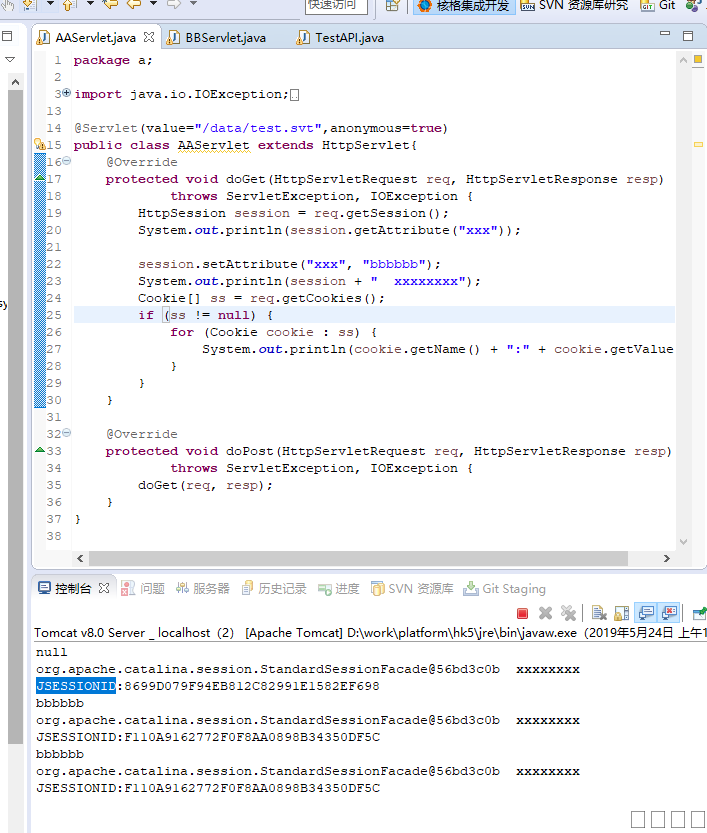Collapse the doPost method at line 32
This screenshot has height=833, width=707.
point(66,434)
